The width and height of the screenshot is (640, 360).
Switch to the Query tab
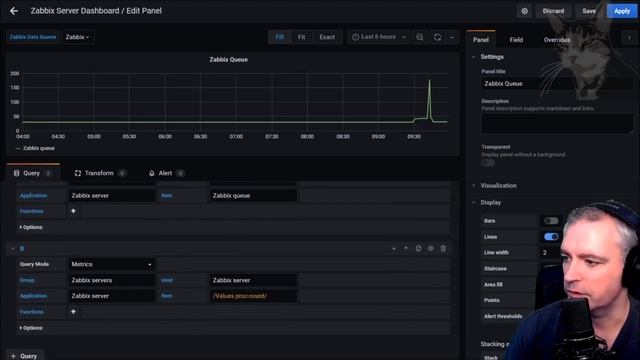tap(33, 173)
